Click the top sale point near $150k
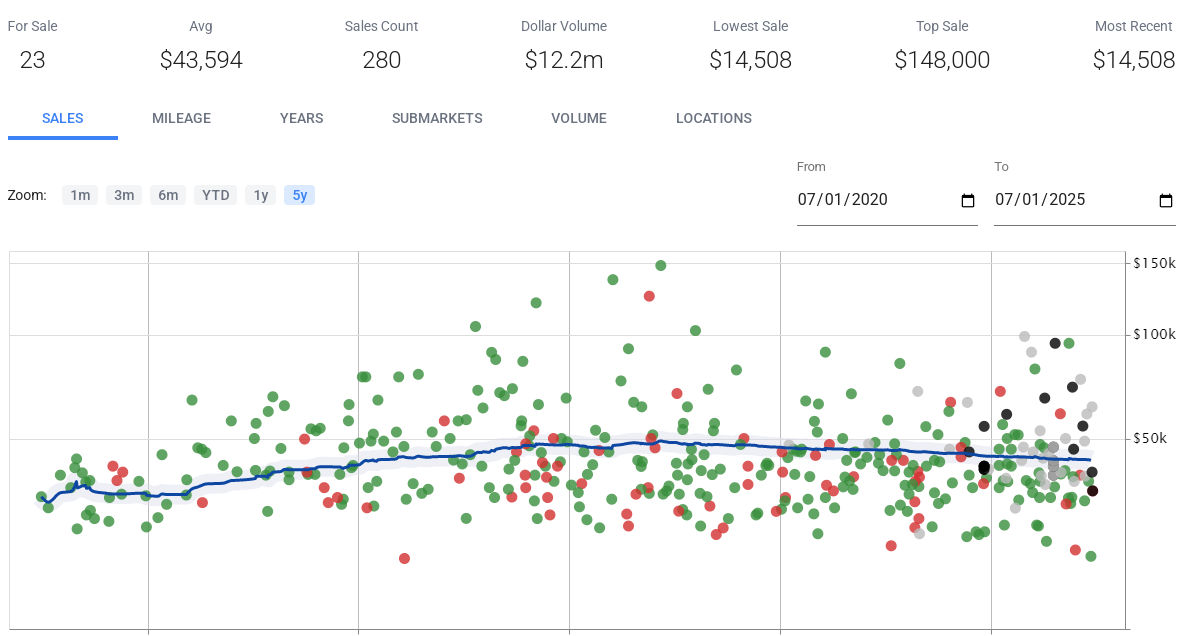This screenshot has width=1182, height=636. 661,265
